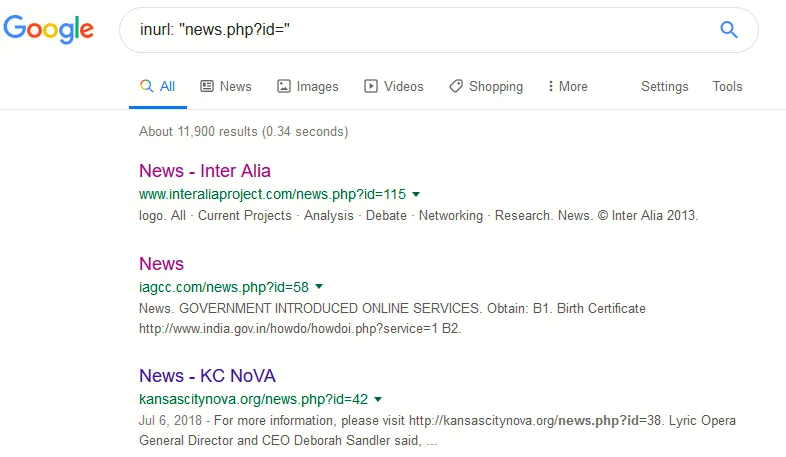Click the india.gov.in howdoi URL text
Viewport: 786px width, 457px height.
click(x=288, y=329)
